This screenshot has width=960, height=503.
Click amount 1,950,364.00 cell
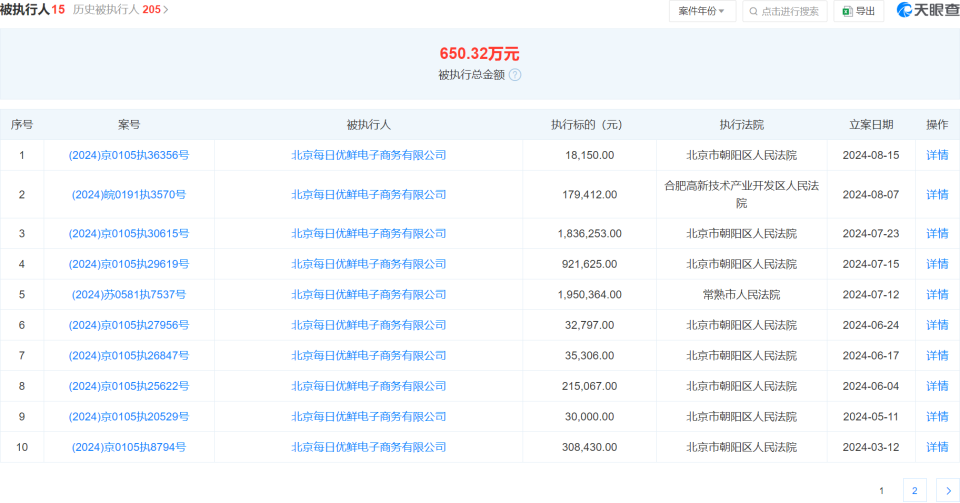click(590, 295)
